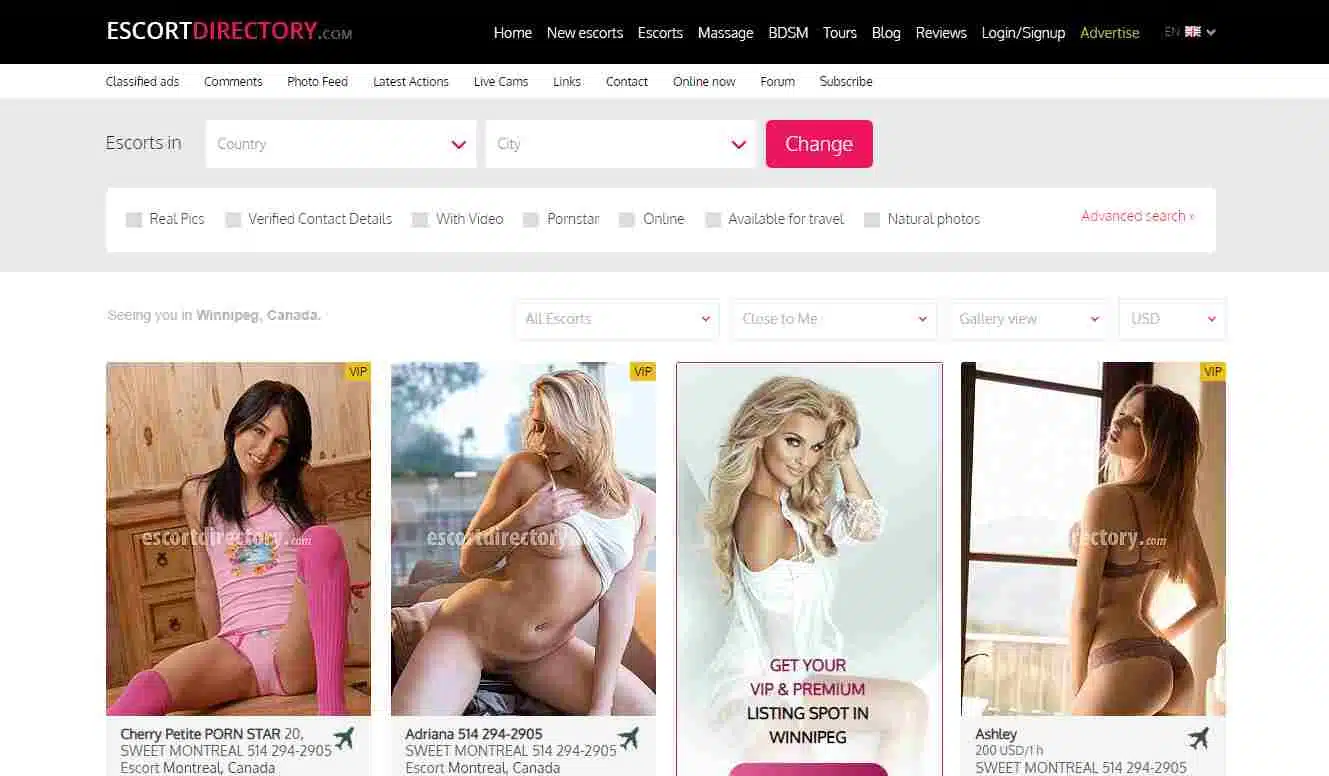Screen dimensions: 1329x776
Task: Open the Forum menu item
Action: [777, 82]
